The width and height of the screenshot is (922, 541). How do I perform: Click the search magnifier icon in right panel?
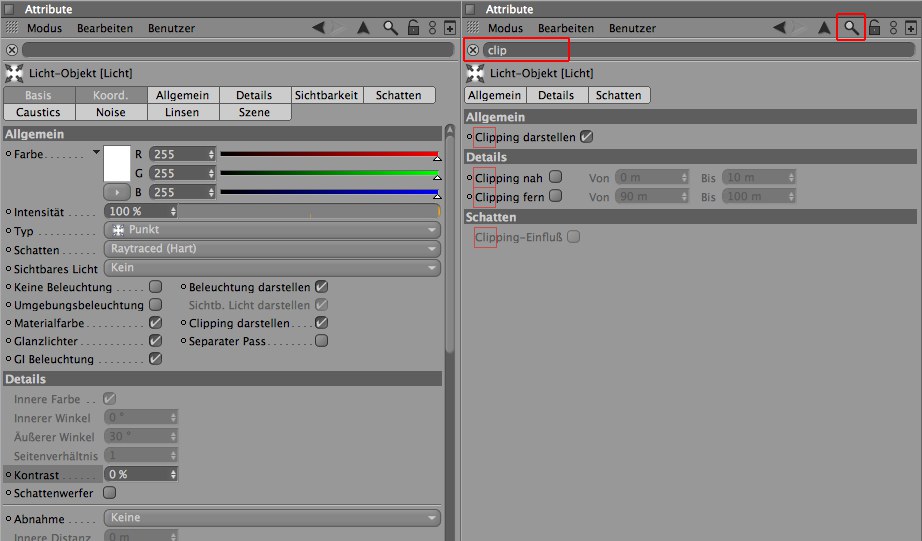(x=851, y=28)
